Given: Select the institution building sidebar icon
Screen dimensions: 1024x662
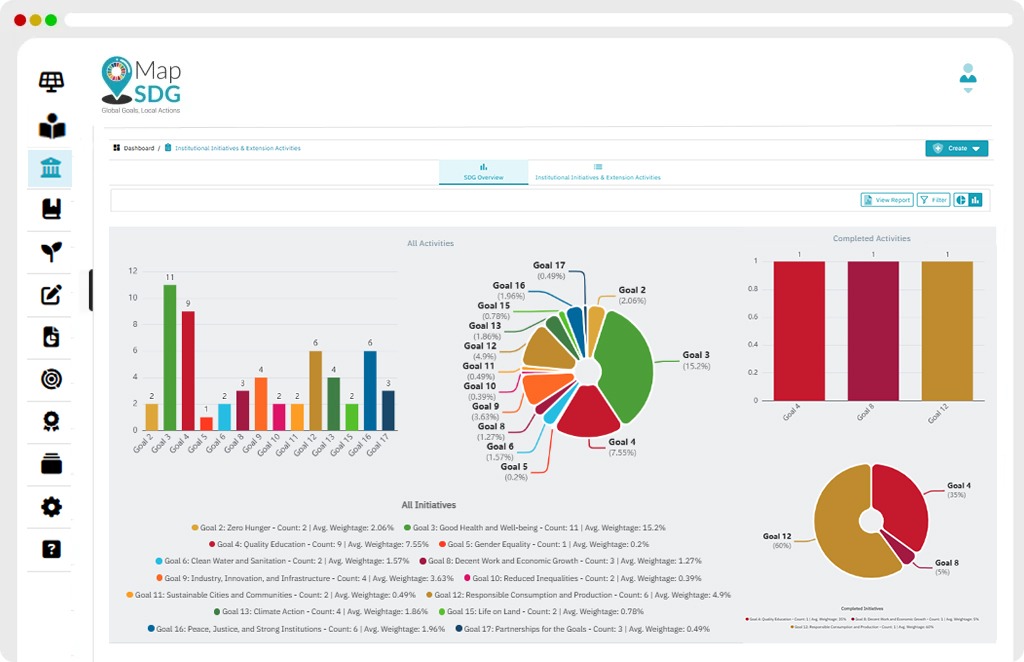Looking at the screenshot, I should (50, 168).
